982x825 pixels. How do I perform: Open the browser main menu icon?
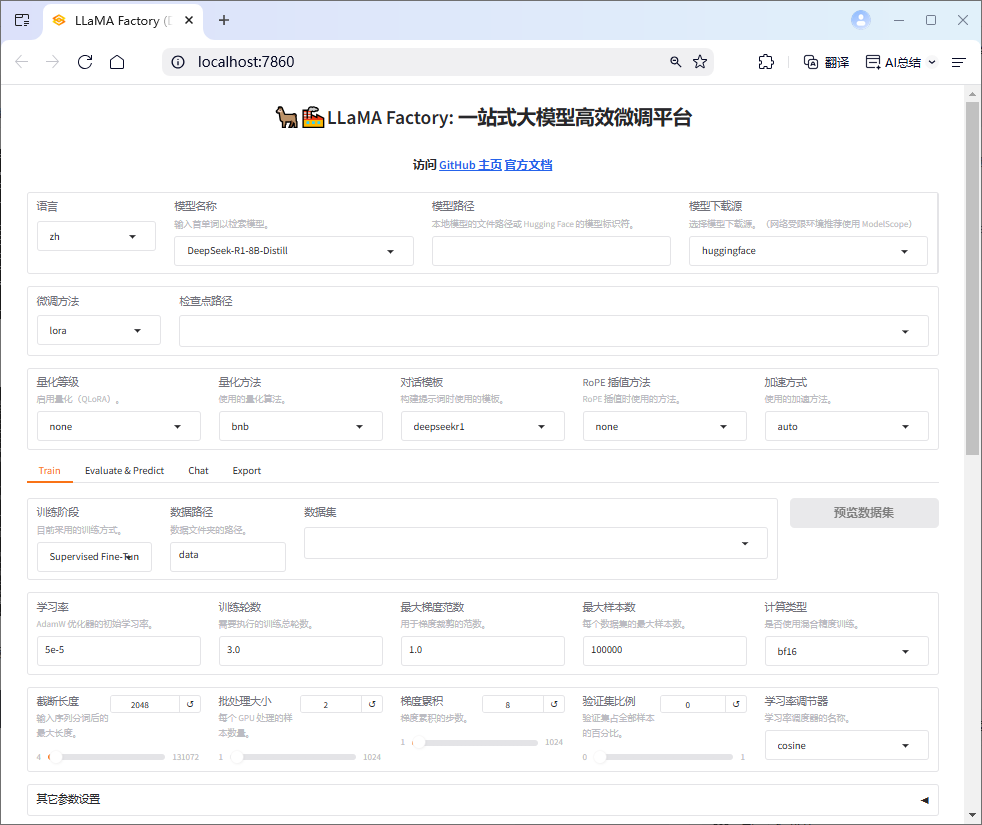coord(959,62)
